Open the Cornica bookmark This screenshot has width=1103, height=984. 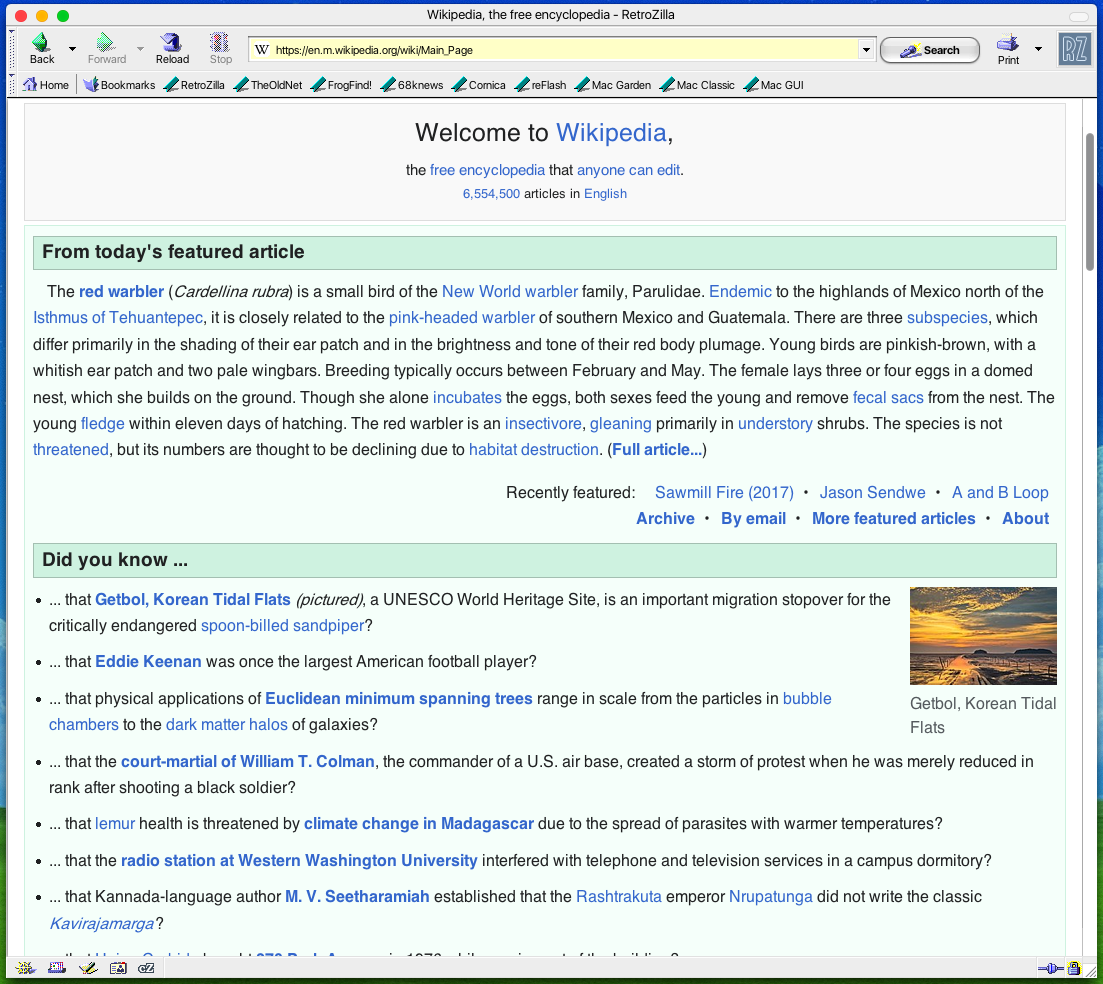(x=479, y=85)
